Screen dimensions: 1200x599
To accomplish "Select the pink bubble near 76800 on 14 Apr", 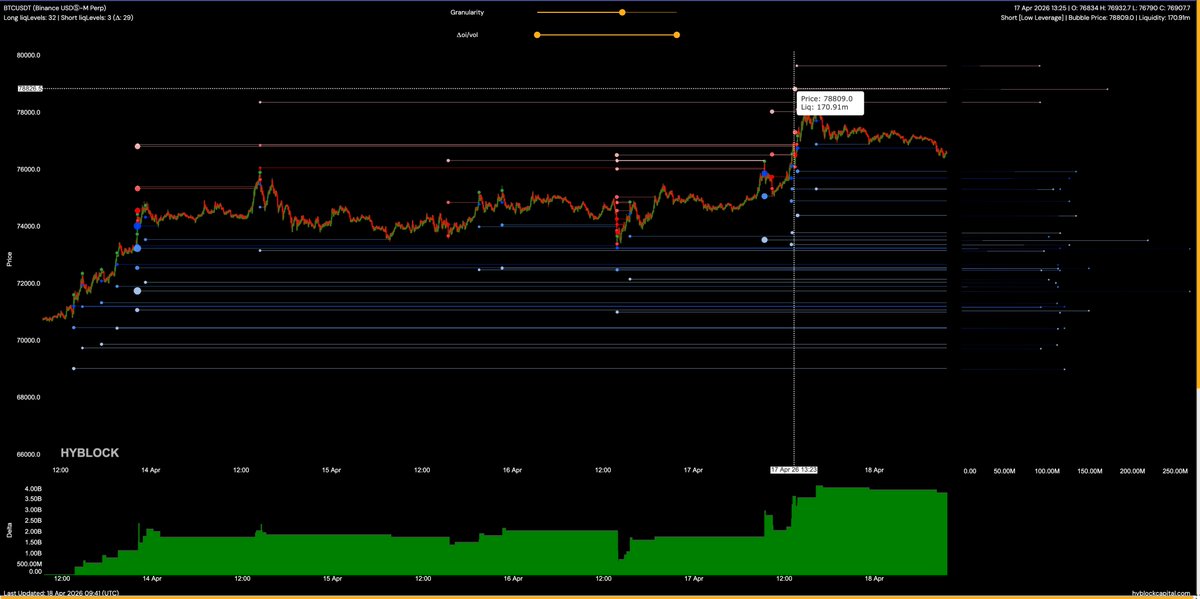I will (x=138, y=146).
